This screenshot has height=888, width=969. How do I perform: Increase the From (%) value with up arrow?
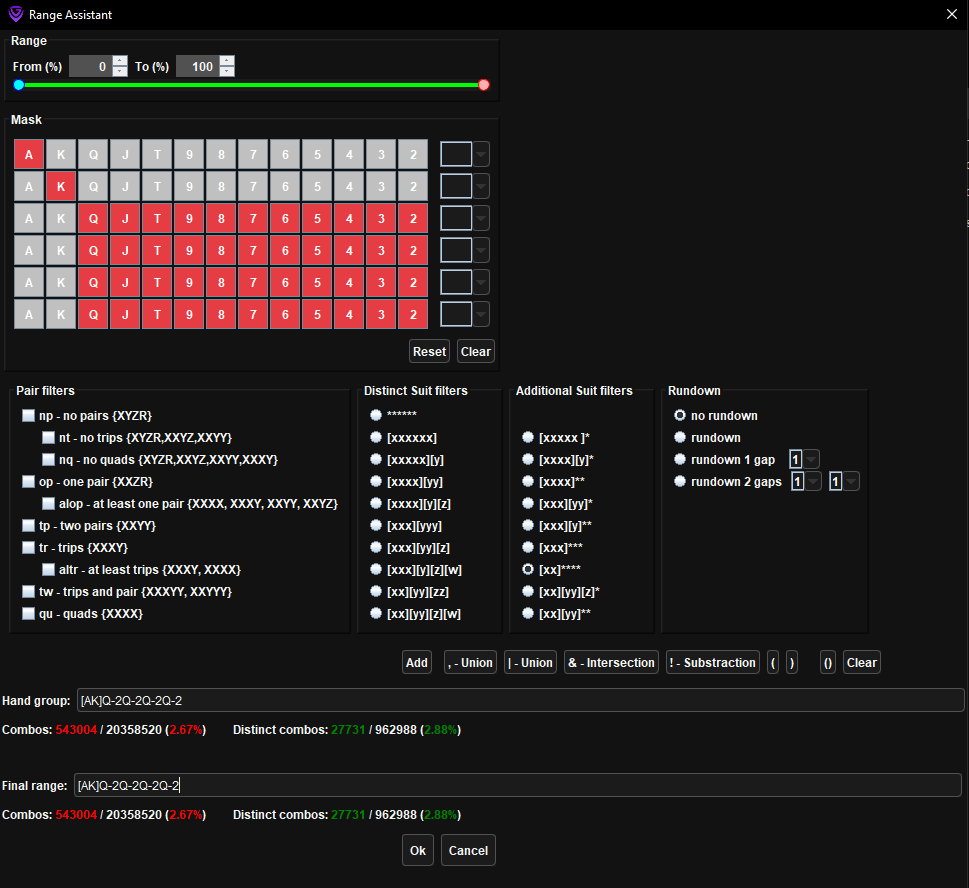pos(120,61)
